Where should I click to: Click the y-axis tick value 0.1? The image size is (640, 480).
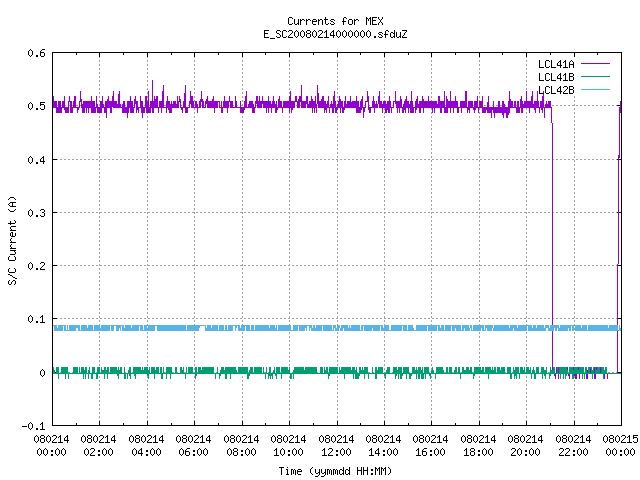tap(36, 319)
